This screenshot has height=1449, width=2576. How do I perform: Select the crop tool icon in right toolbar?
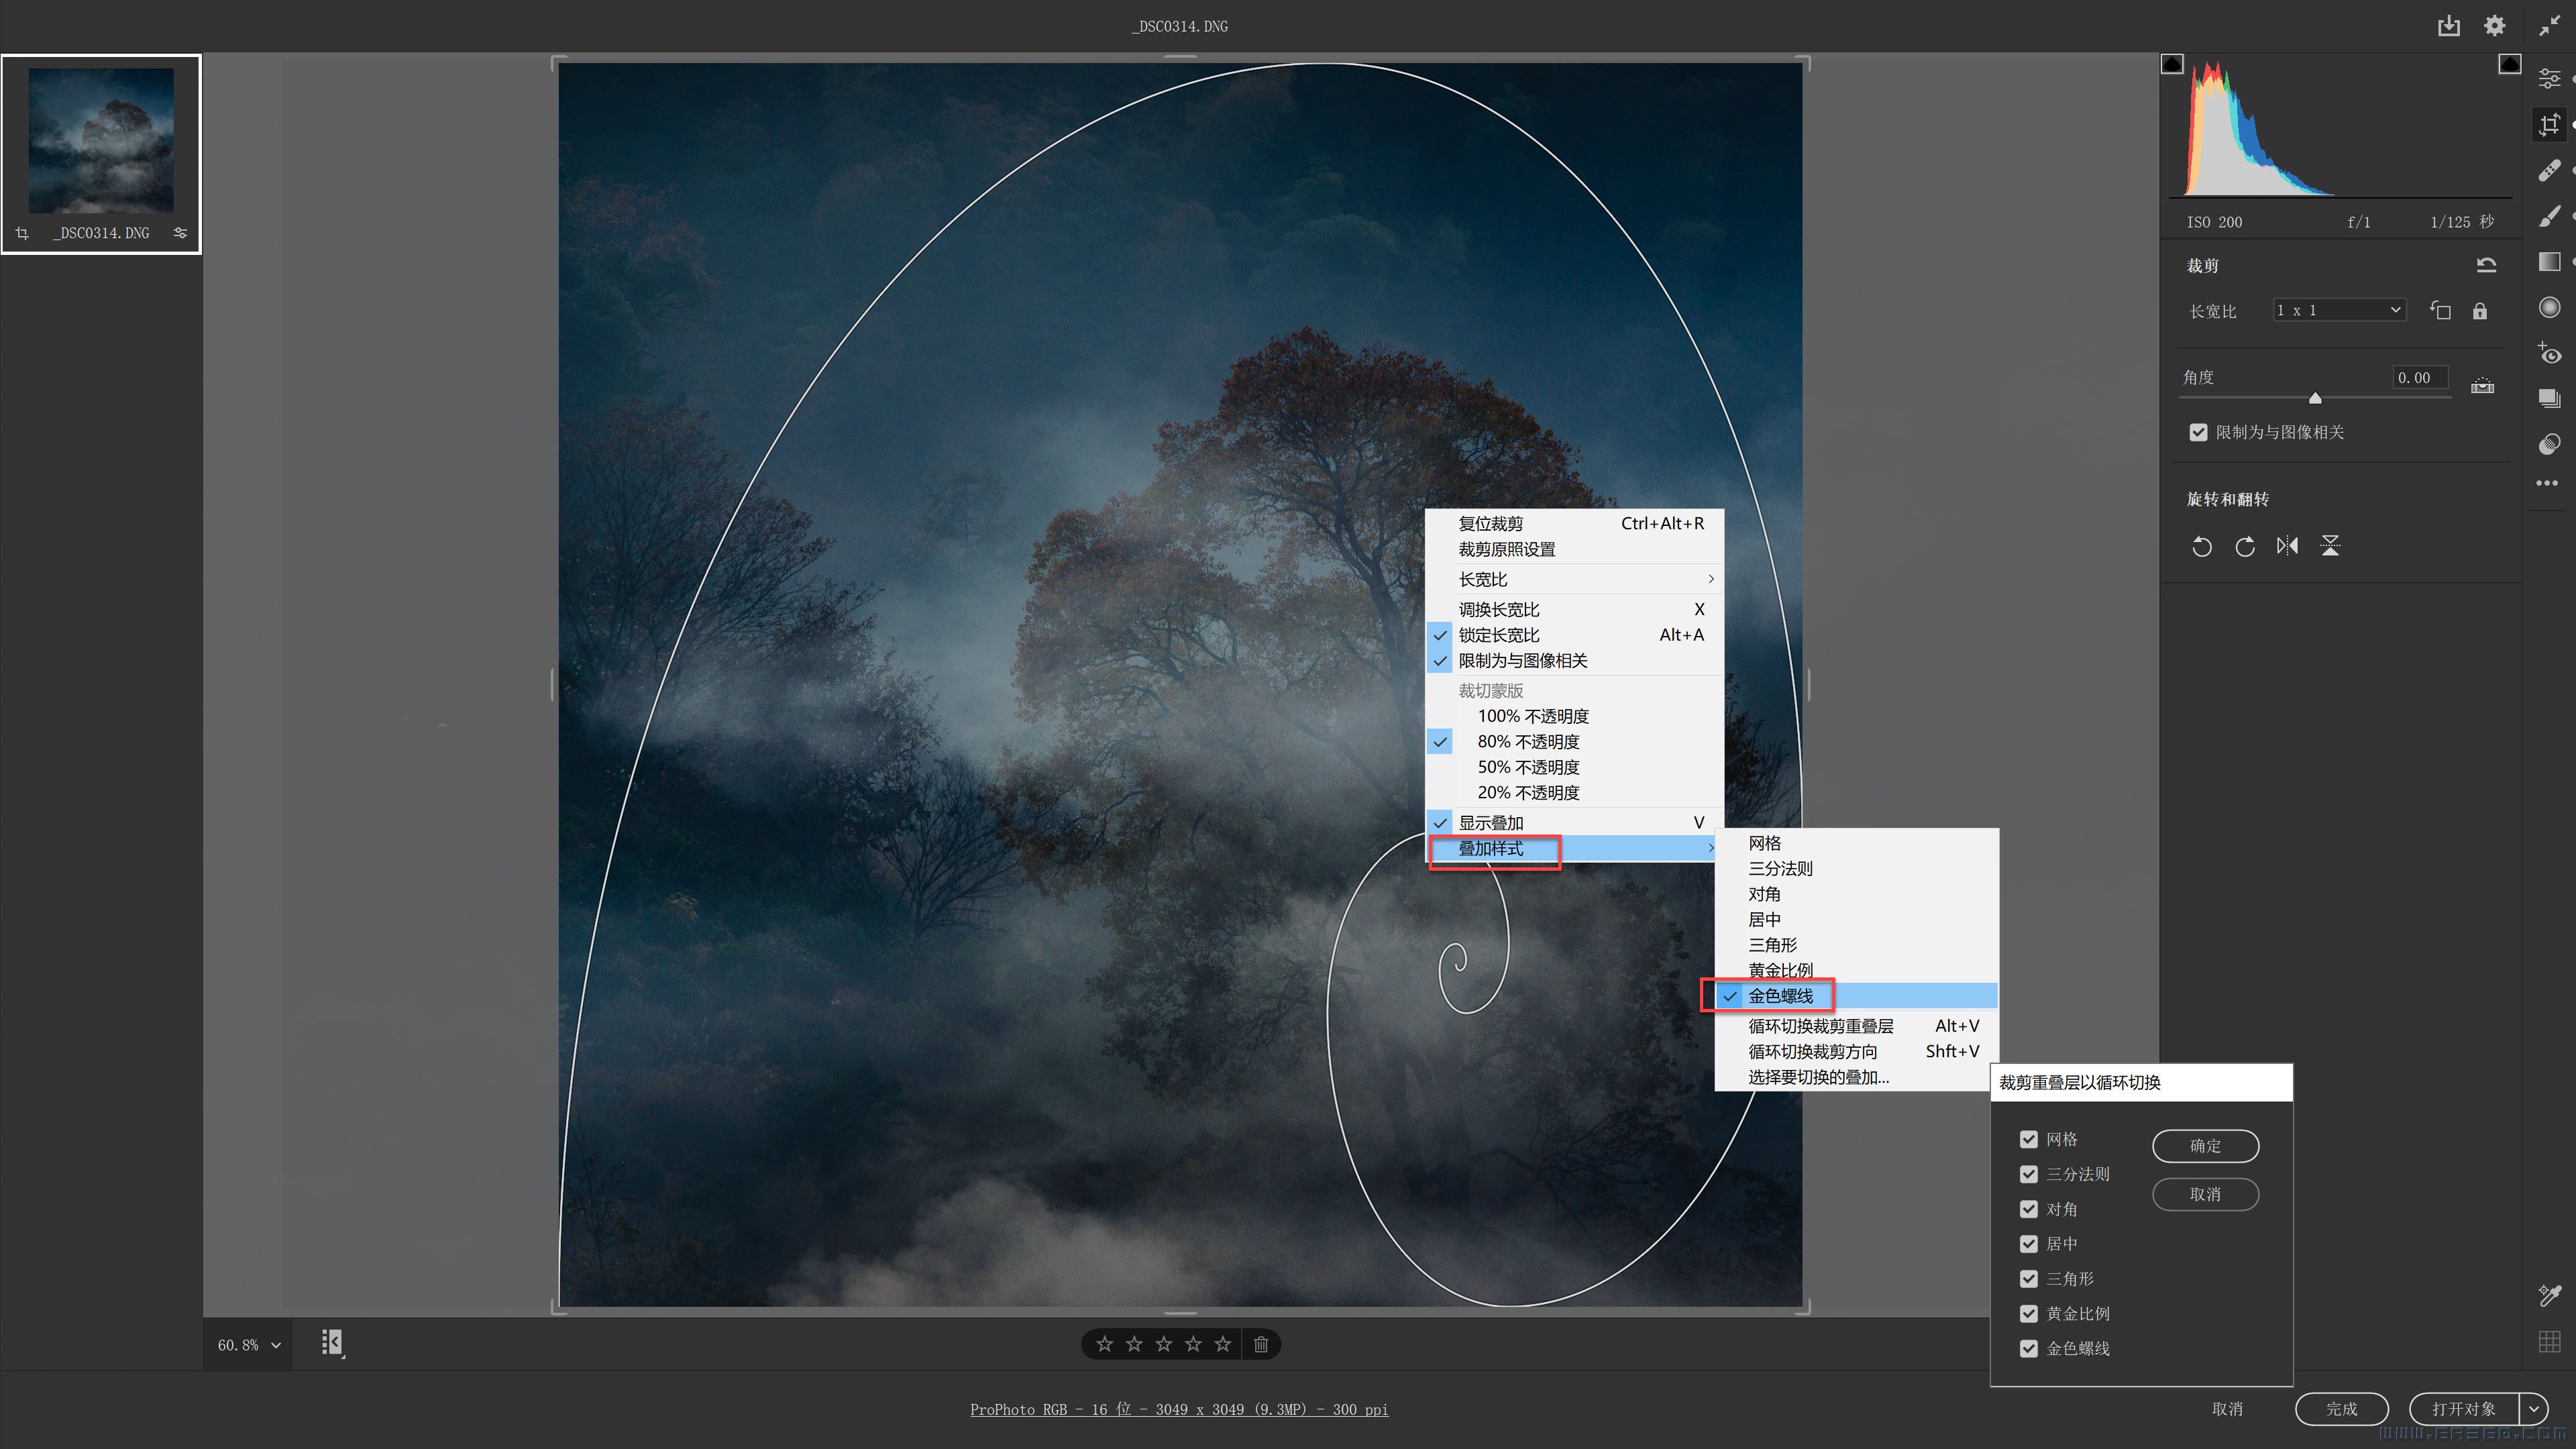tap(2549, 125)
